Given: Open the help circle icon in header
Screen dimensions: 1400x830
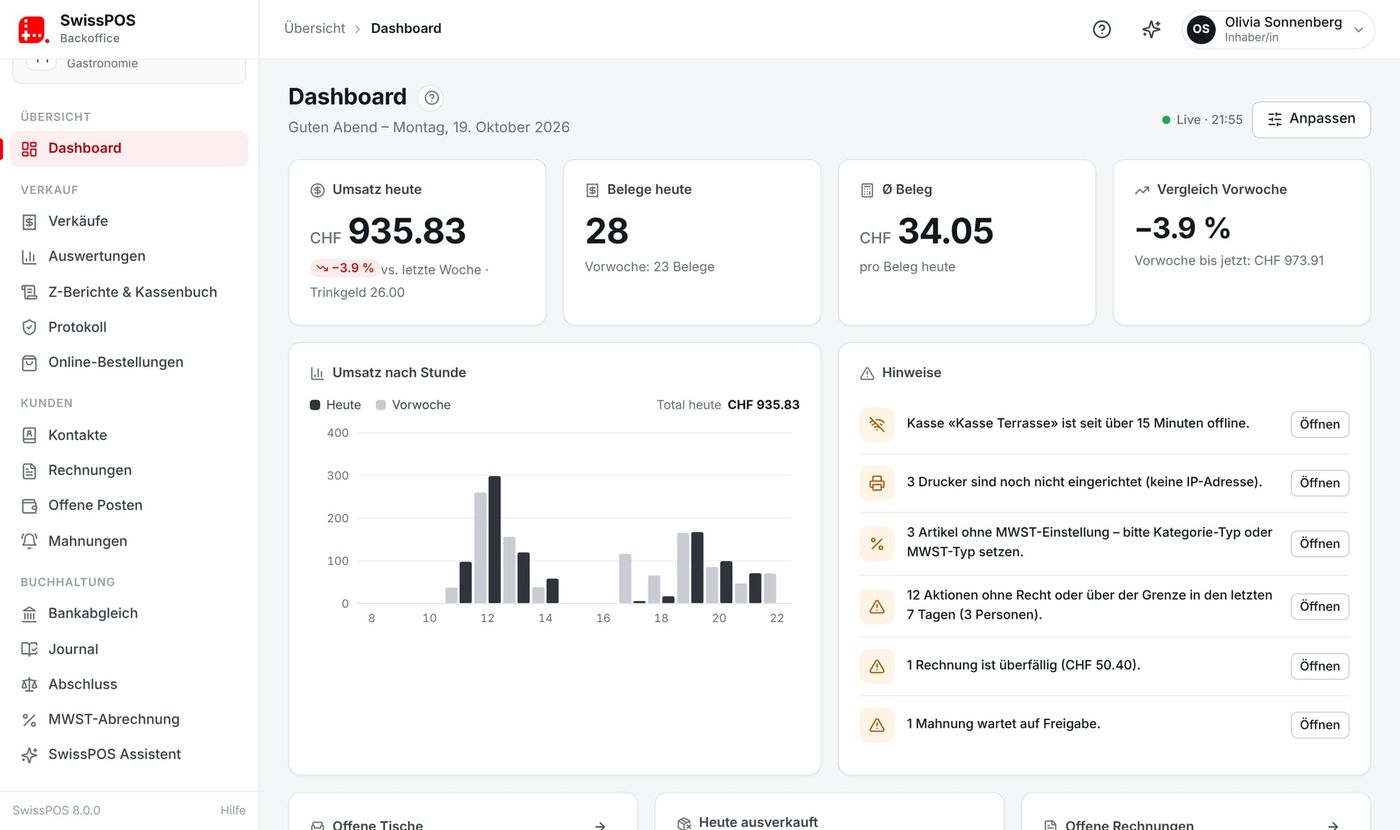Looking at the screenshot, I should pos(1102,29).
